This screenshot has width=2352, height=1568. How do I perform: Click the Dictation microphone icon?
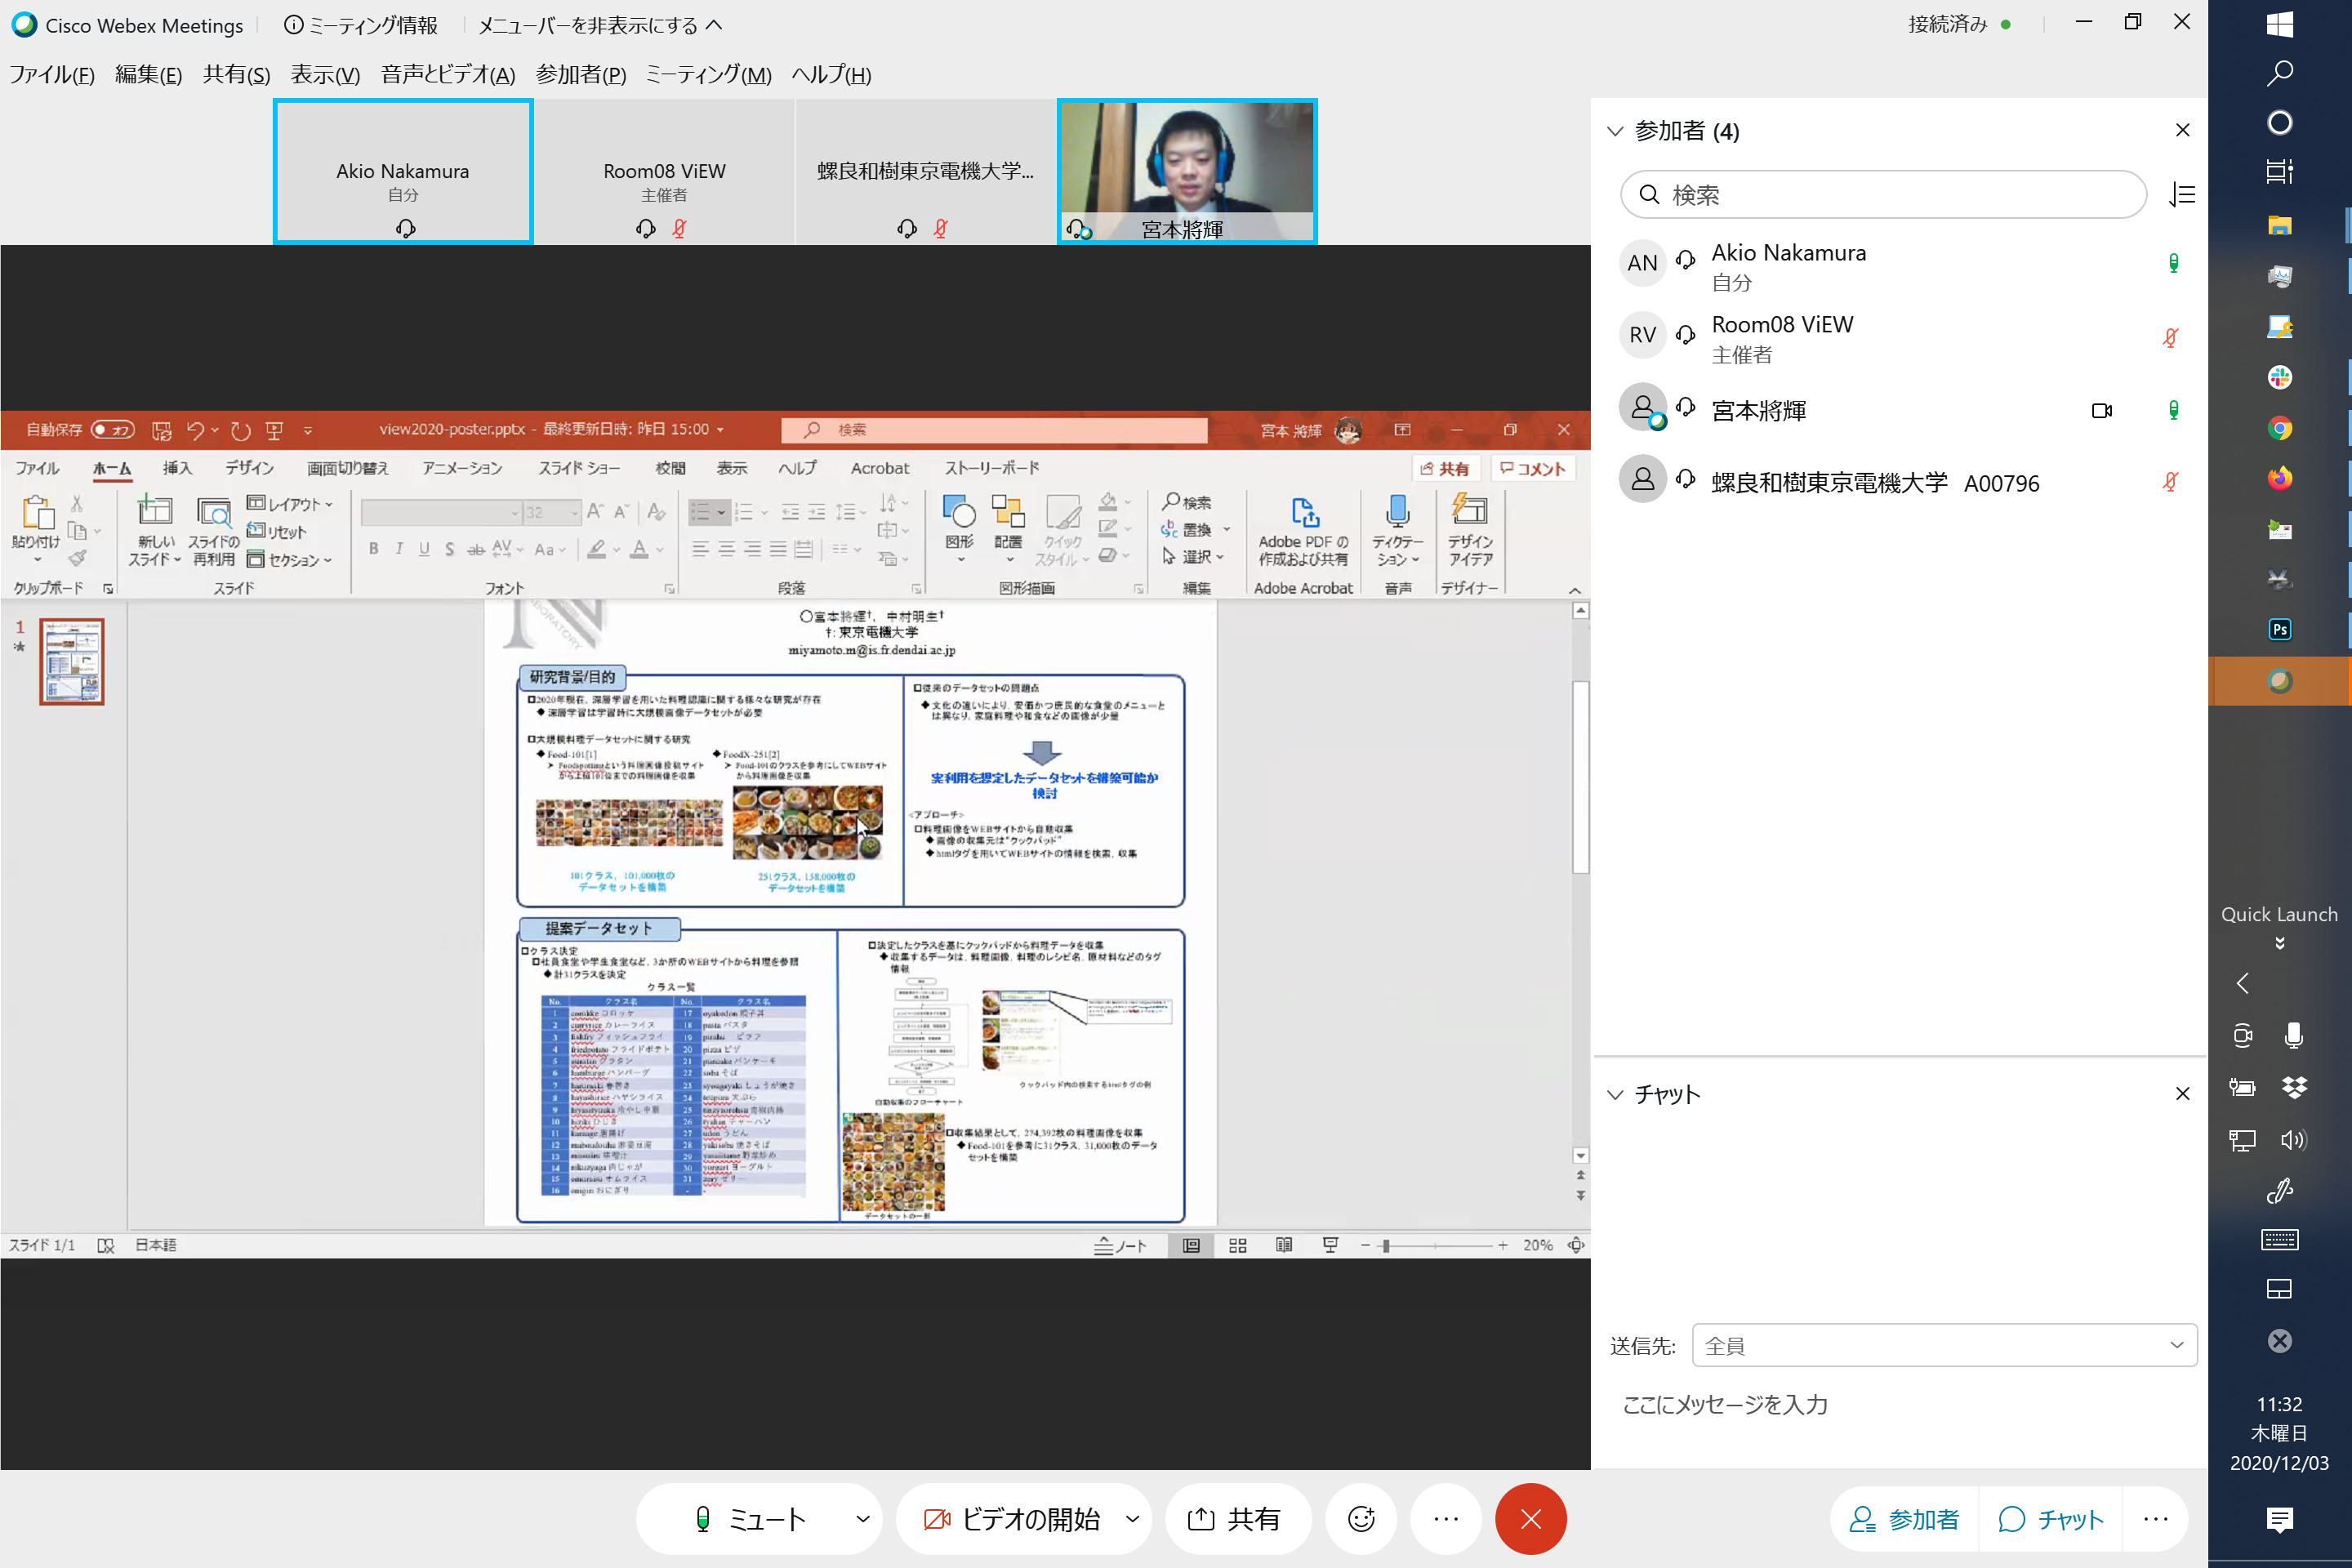pyautogui.click(x=1397, y=511)
